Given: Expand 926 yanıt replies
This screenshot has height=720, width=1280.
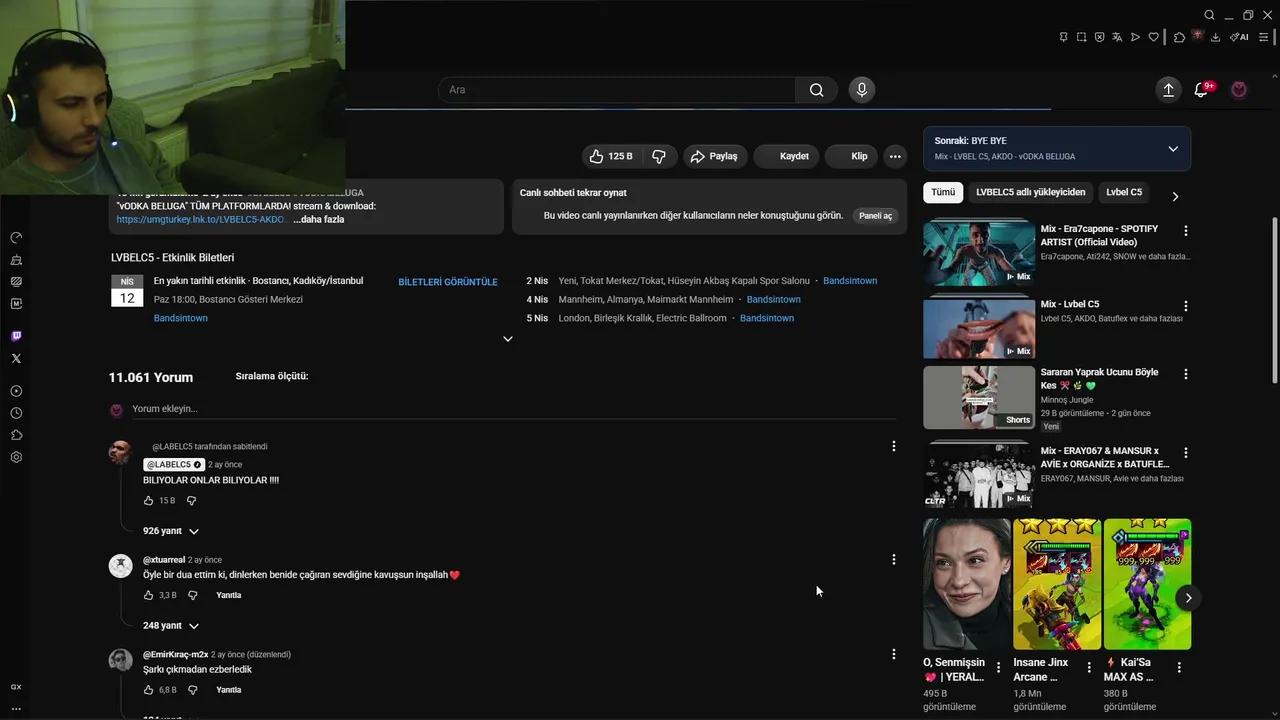Looking at the screenshot, I should pyautogui.click(x=171, y=531).
